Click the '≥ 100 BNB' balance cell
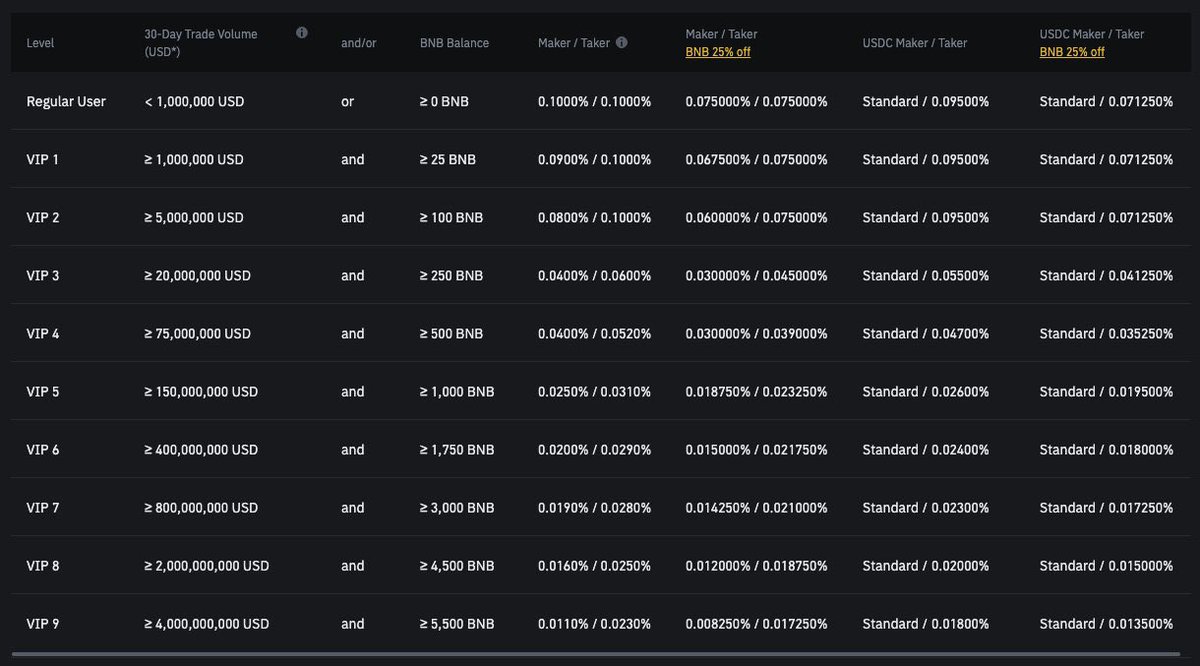This screenshot has width=1200, height=666. (452, 217)
